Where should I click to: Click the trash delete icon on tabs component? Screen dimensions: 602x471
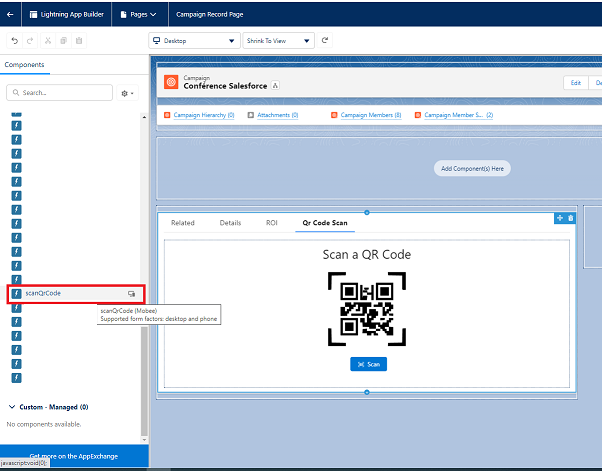[571, 218]
